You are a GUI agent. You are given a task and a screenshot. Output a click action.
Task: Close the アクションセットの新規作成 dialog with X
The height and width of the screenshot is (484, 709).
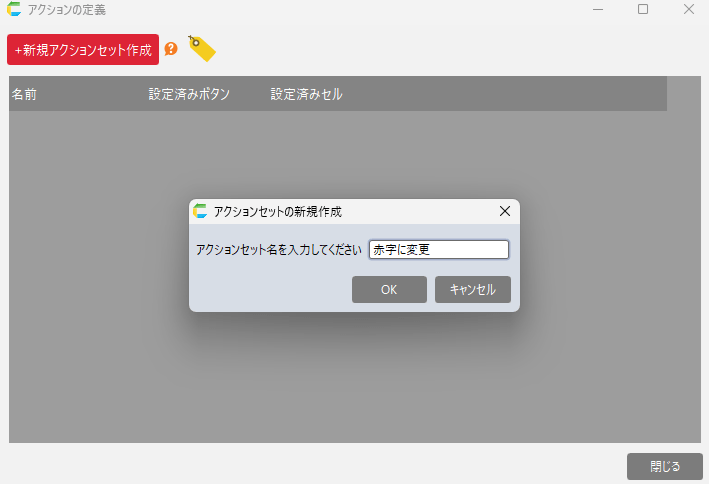[504, 211]
